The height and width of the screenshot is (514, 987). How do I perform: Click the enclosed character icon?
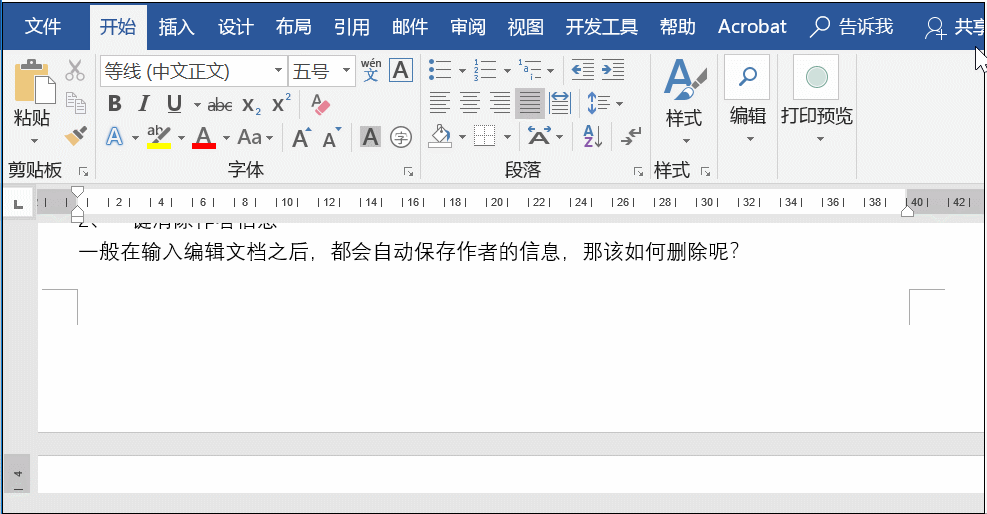click(401, 137)
